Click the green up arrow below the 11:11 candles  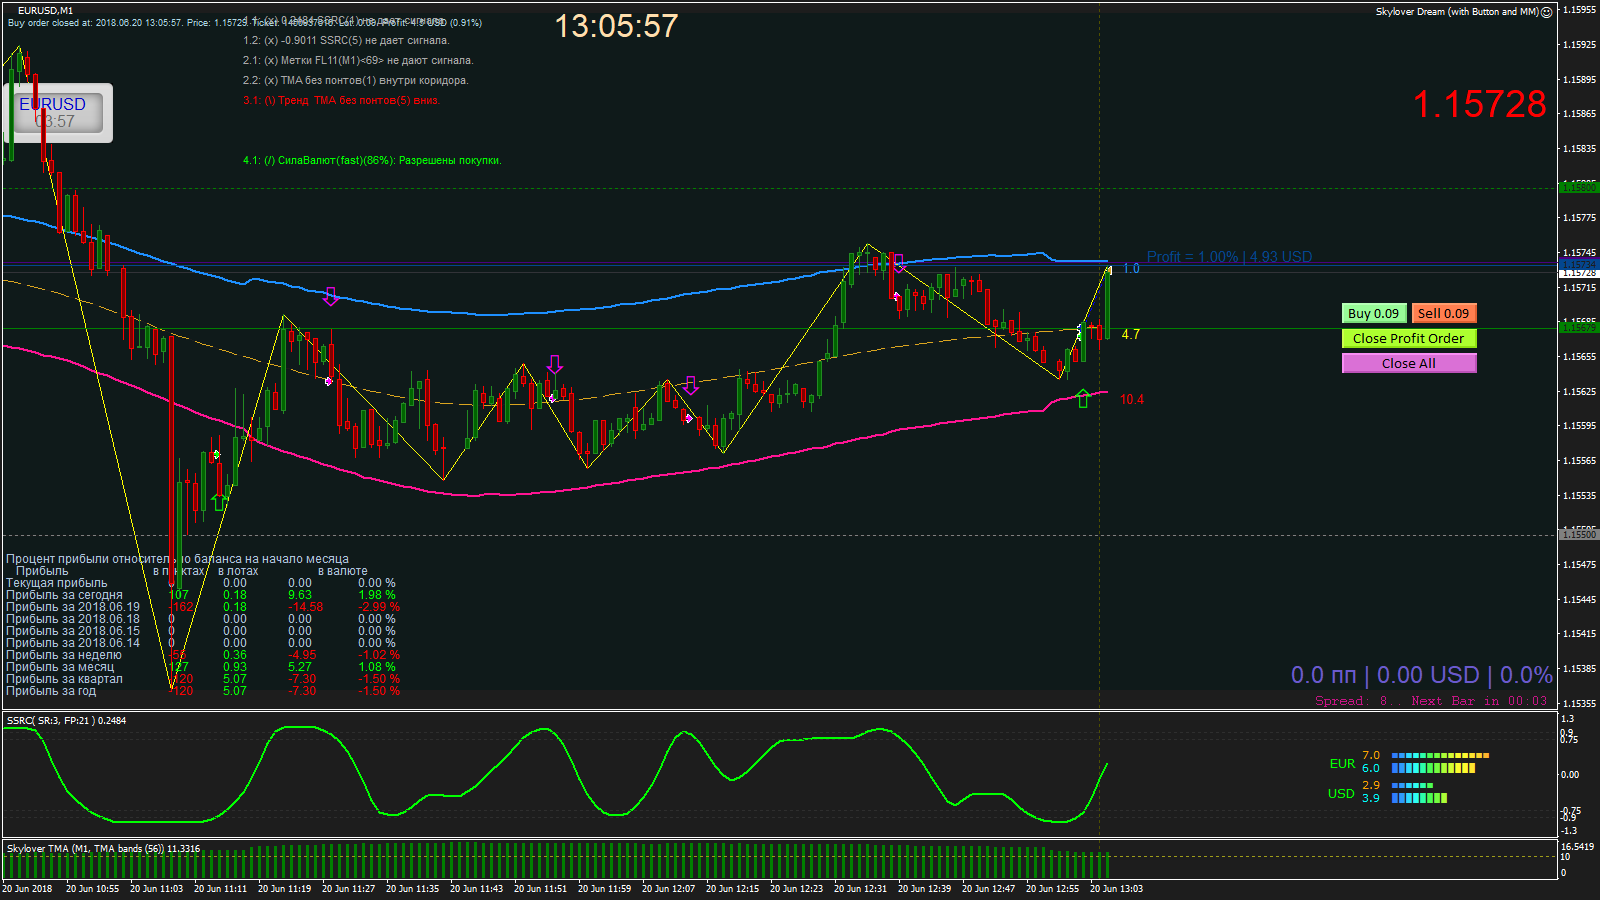(x=220, y=502)
